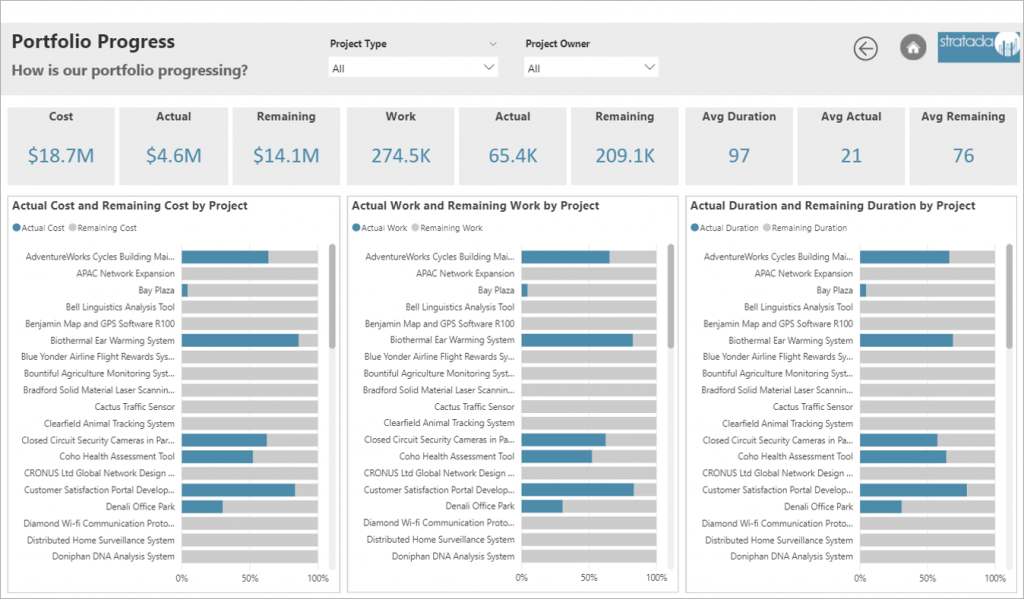
Task: Select blue Bay Plaza bar in Duration chart
Action: pos(863,290)
